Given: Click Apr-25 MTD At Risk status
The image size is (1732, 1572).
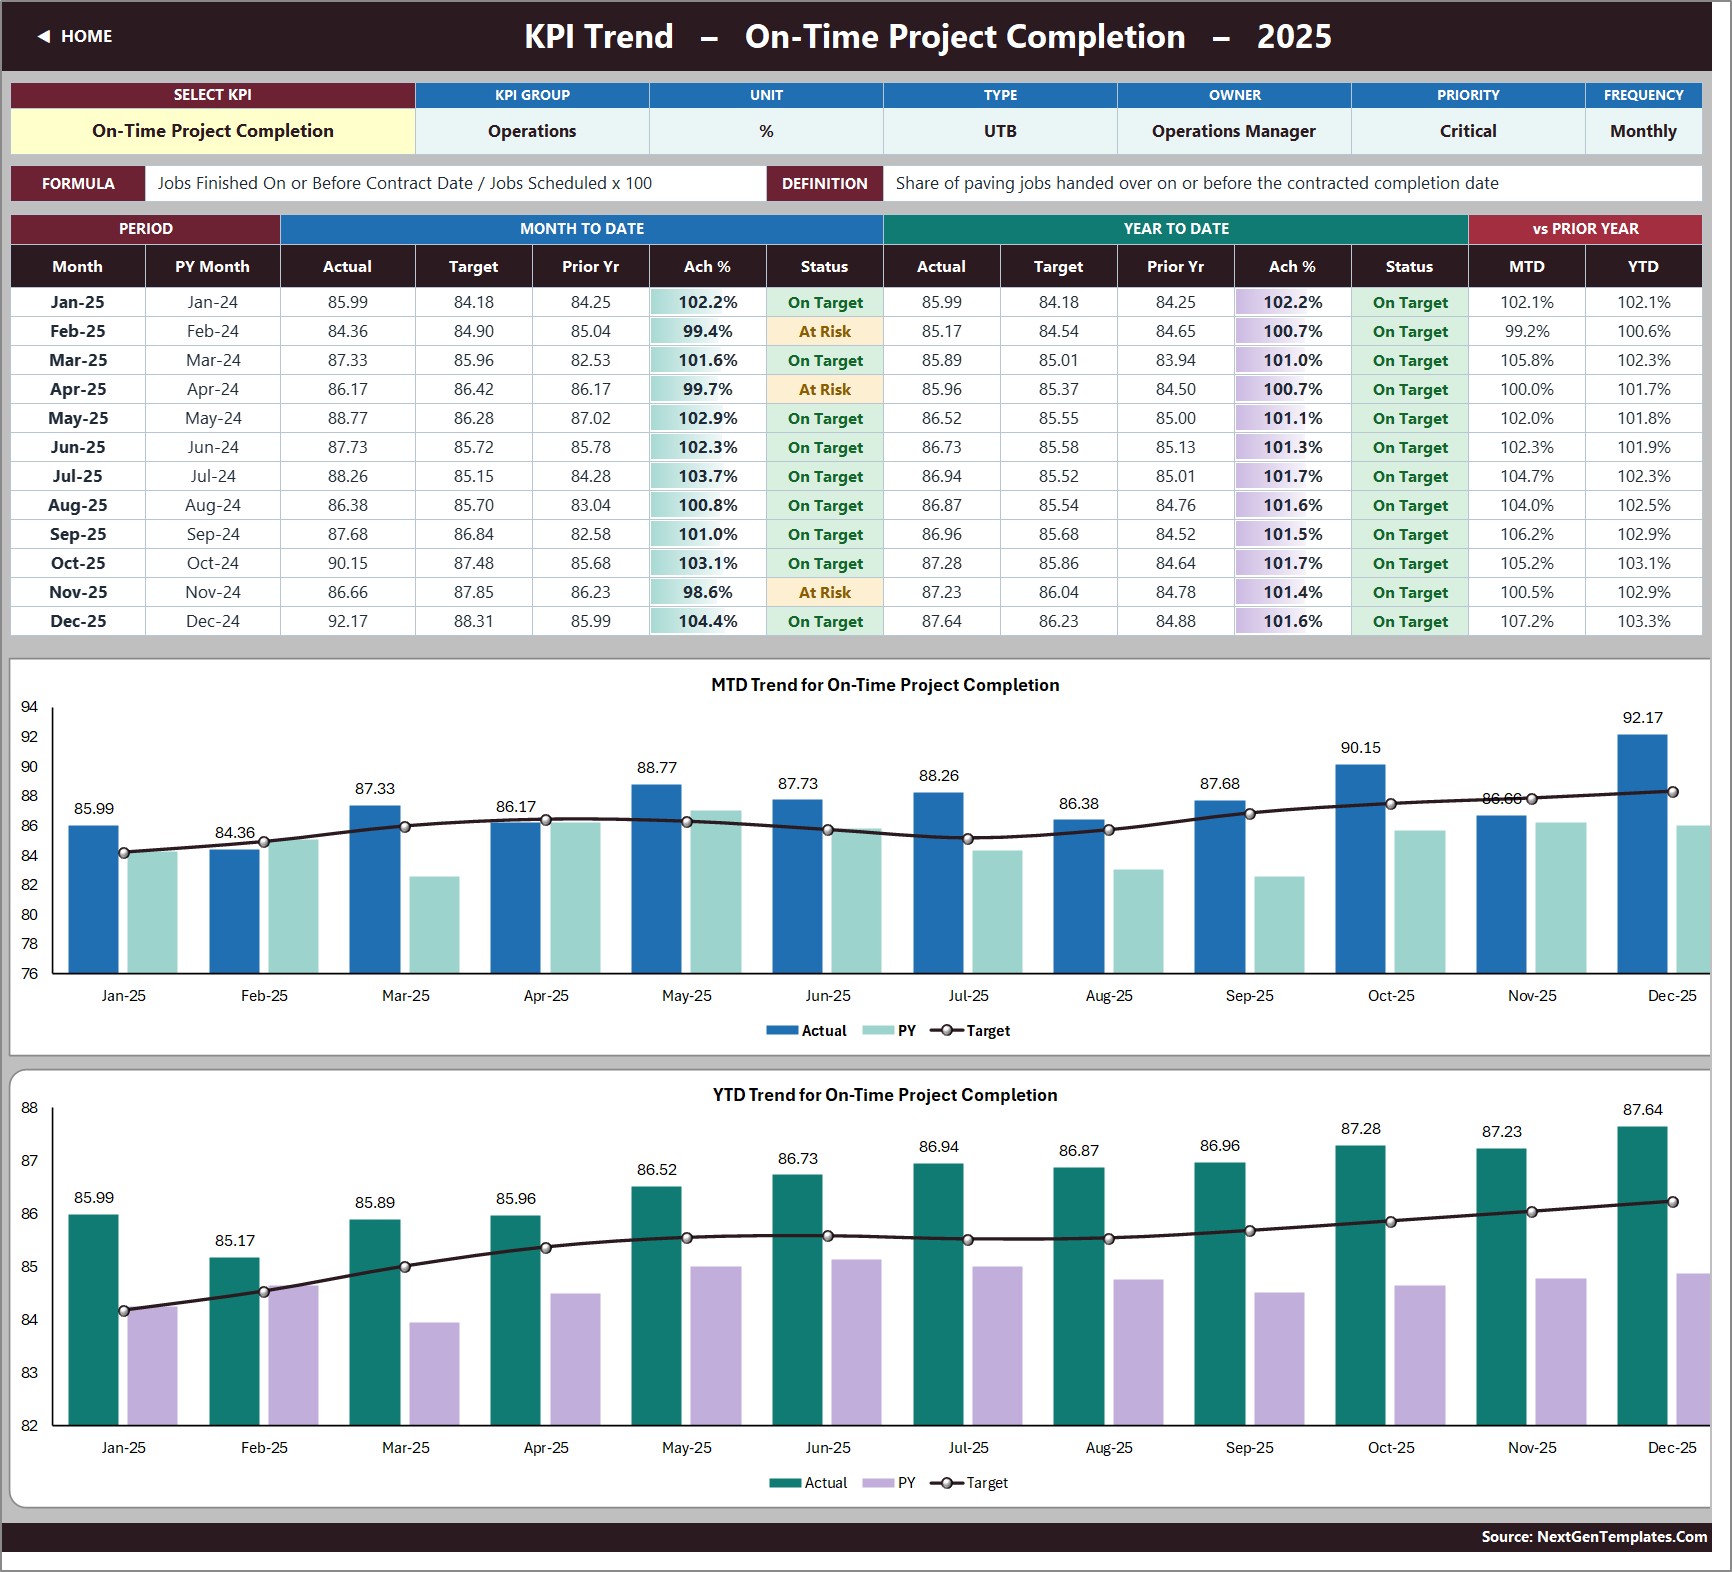Looking at the screenshot, I should pyautogui.click(x=825, y=389).
